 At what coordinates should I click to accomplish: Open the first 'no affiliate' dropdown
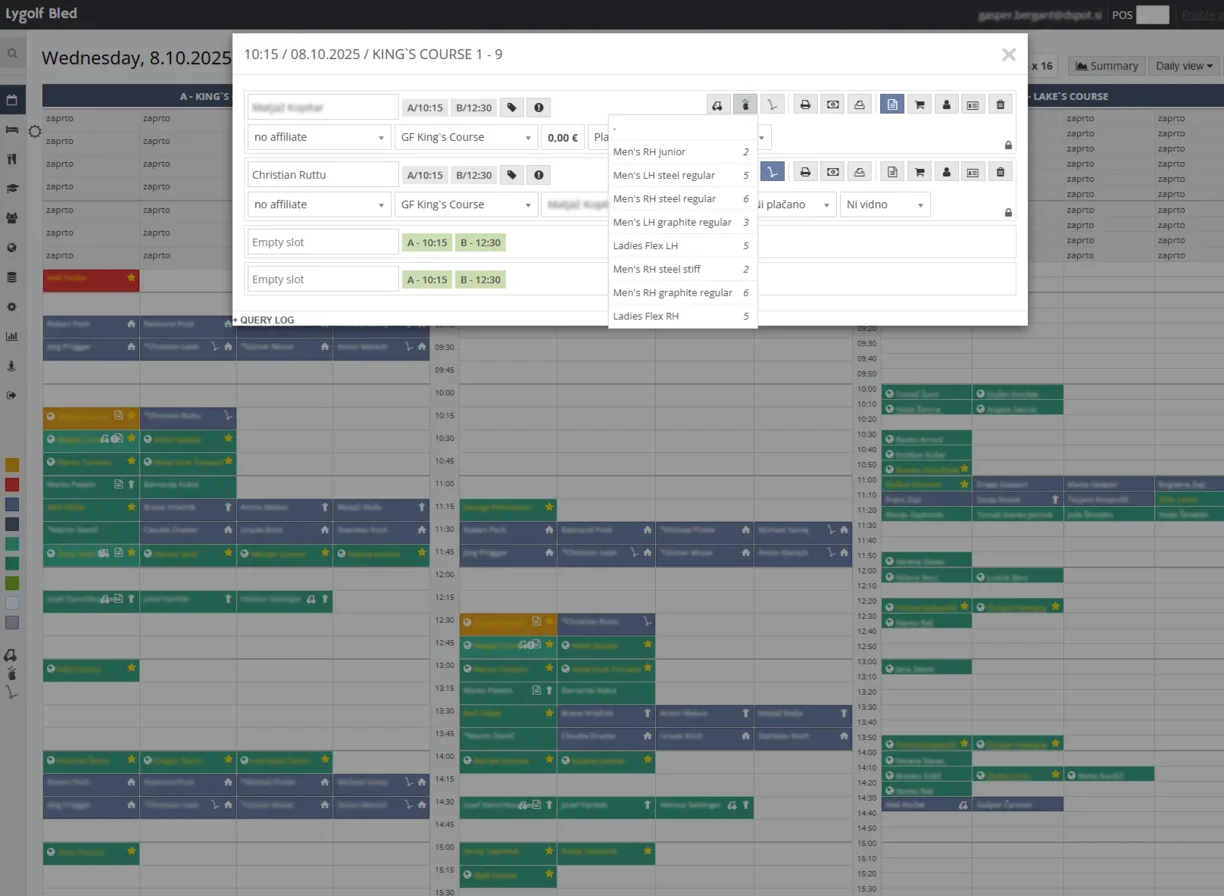[319, 137]
